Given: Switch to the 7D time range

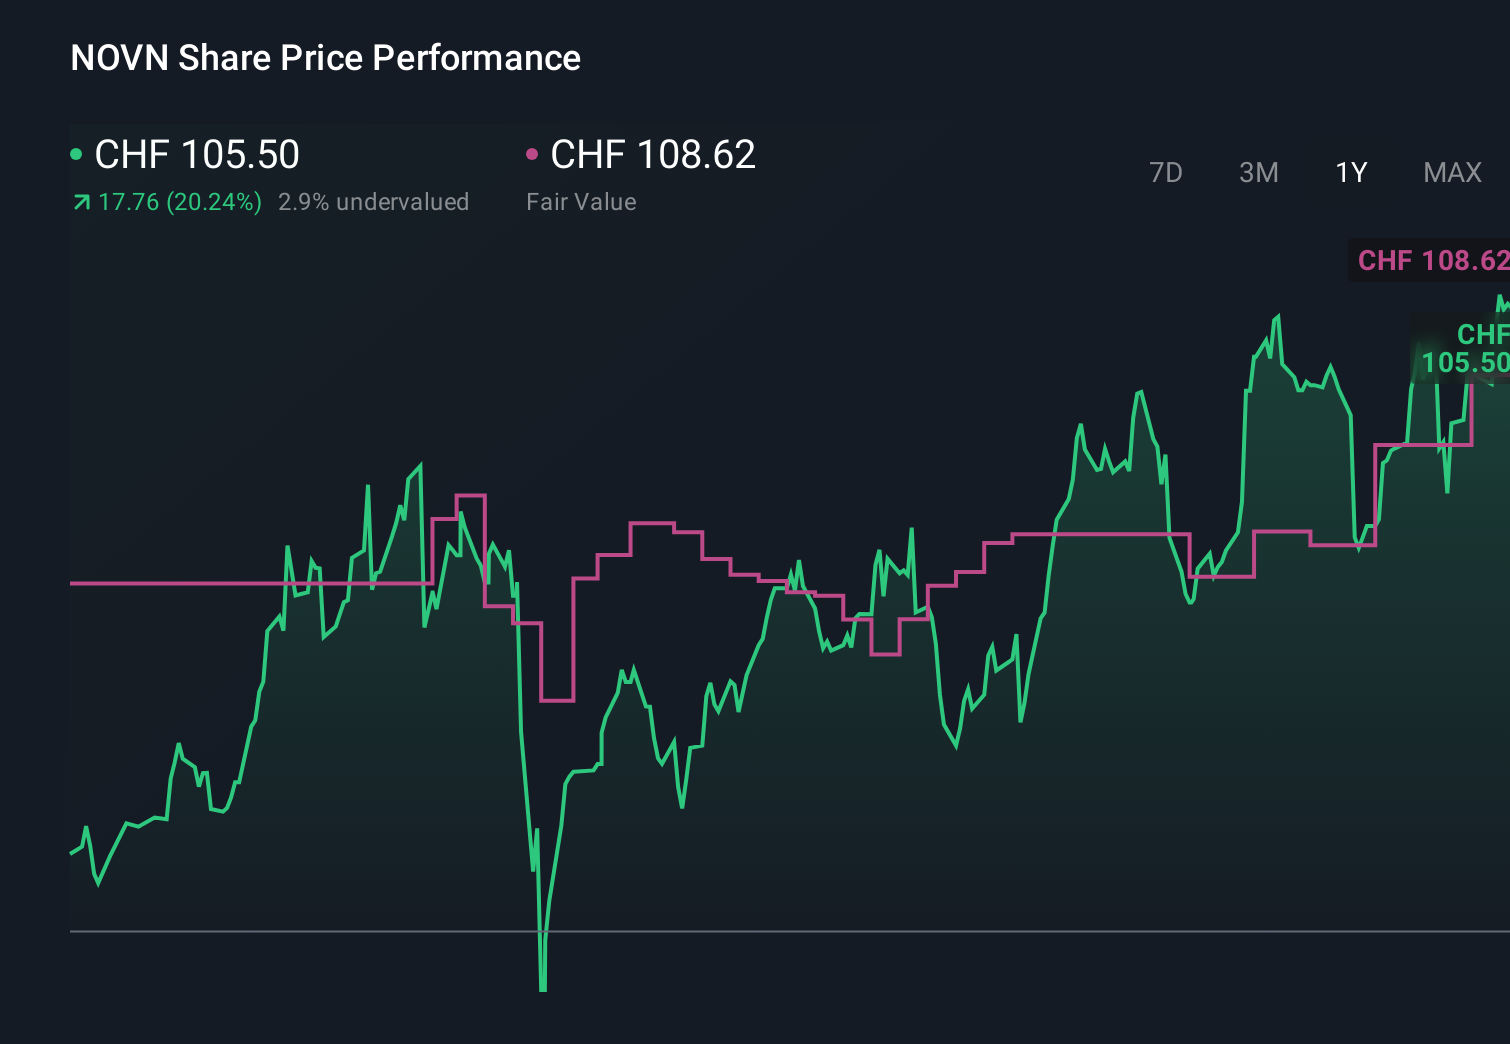Looking at the screenshot, I should [1166, 172].
